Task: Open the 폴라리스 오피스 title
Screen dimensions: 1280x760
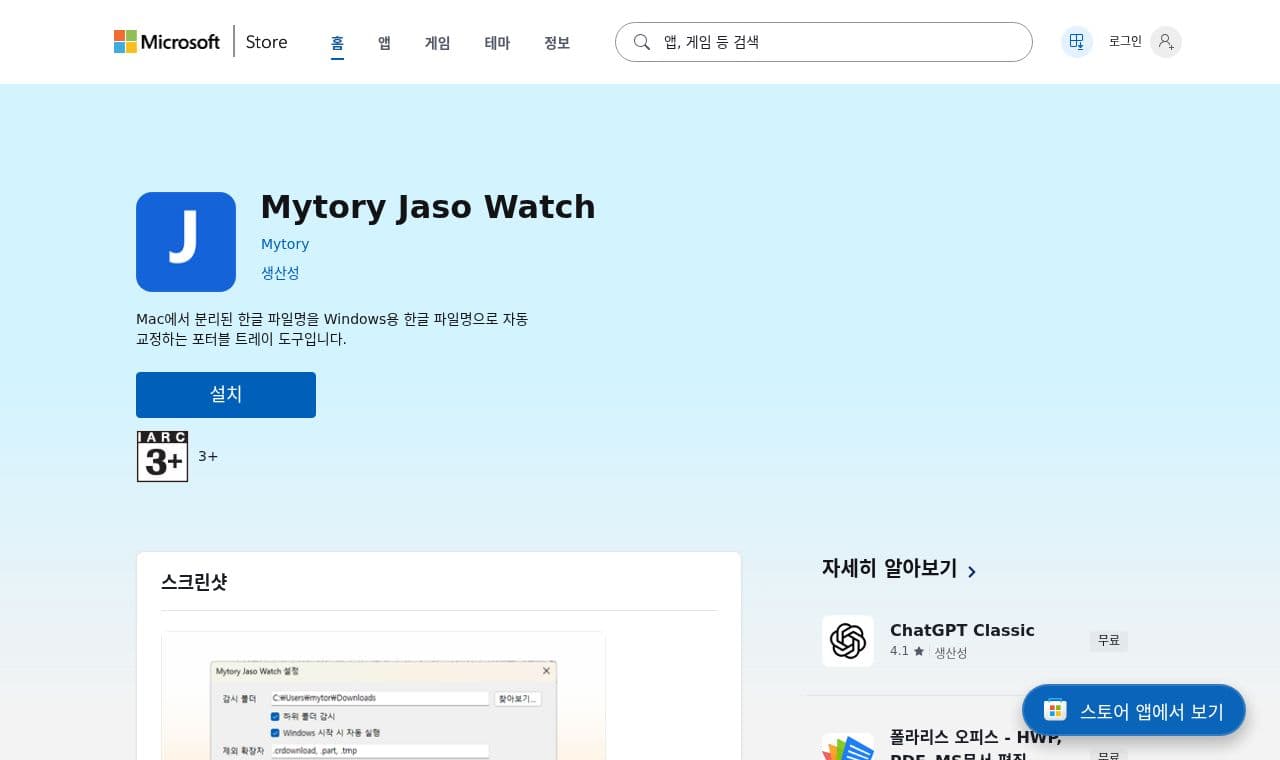Action: pyautogui.click(x=976, y=746)
